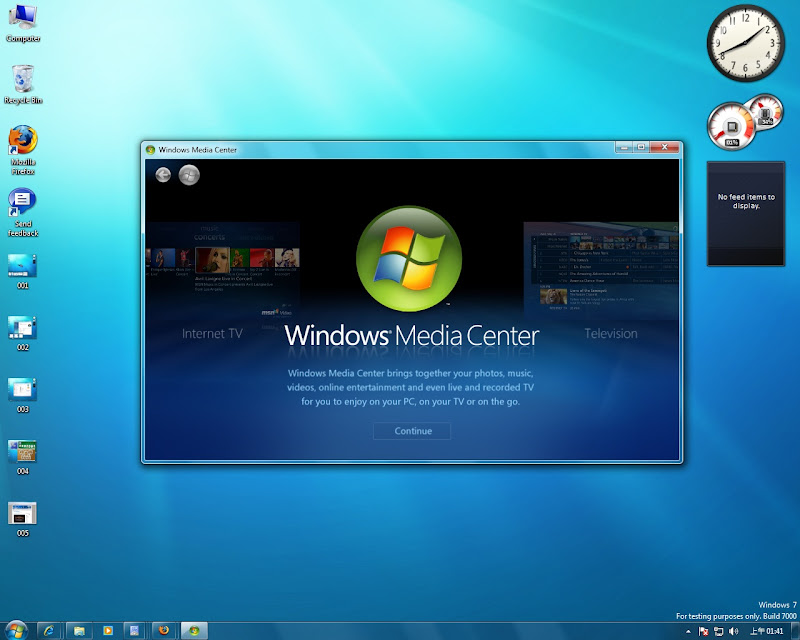The width and height of the screenshot is (800, 640).
Task: Click the Windows Media Center title bar icon
Action: (150, 150)
